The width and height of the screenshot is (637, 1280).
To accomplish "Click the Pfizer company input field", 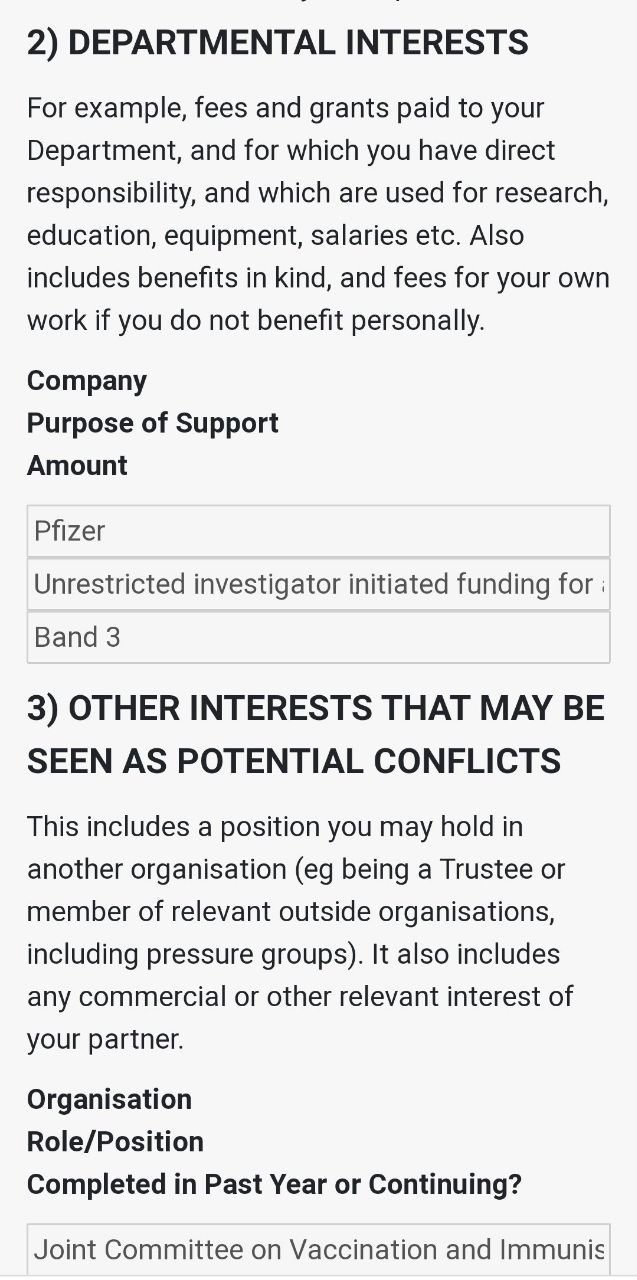I will [x=318, y=531].
